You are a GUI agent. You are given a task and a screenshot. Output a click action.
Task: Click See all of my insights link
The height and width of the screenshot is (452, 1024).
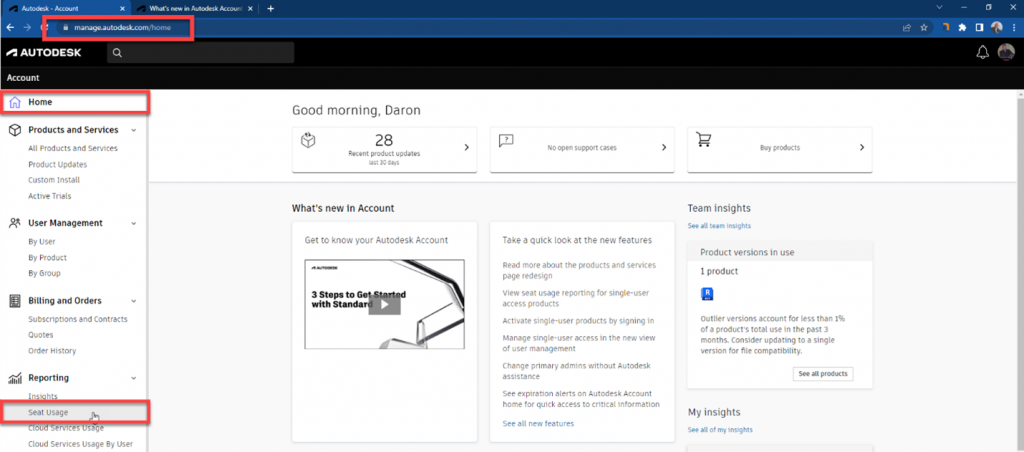(720, 430)
